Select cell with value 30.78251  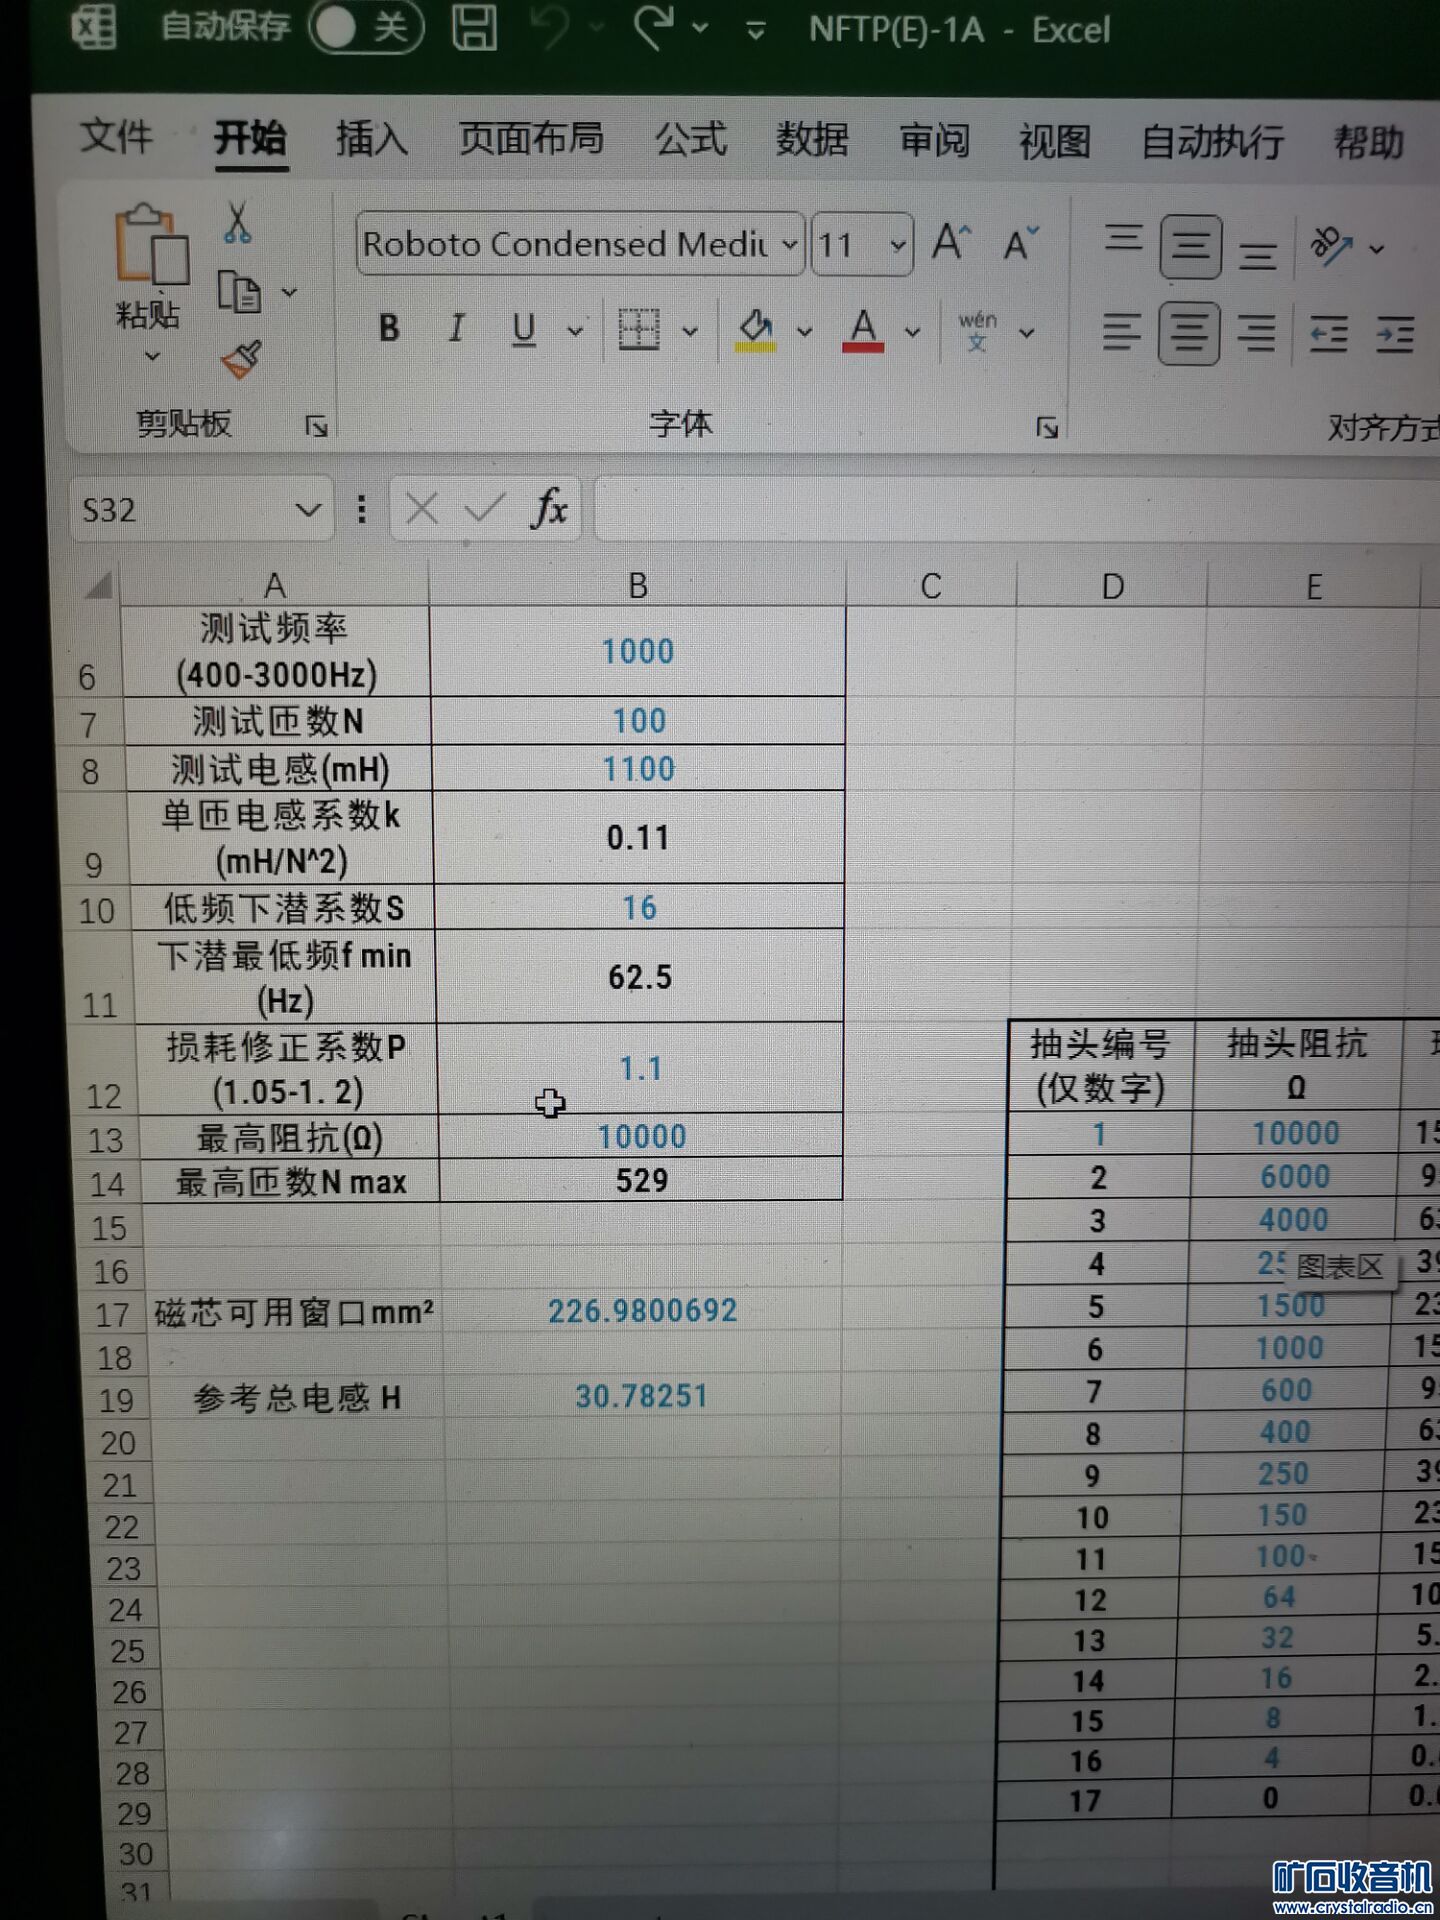point(642,1396)
